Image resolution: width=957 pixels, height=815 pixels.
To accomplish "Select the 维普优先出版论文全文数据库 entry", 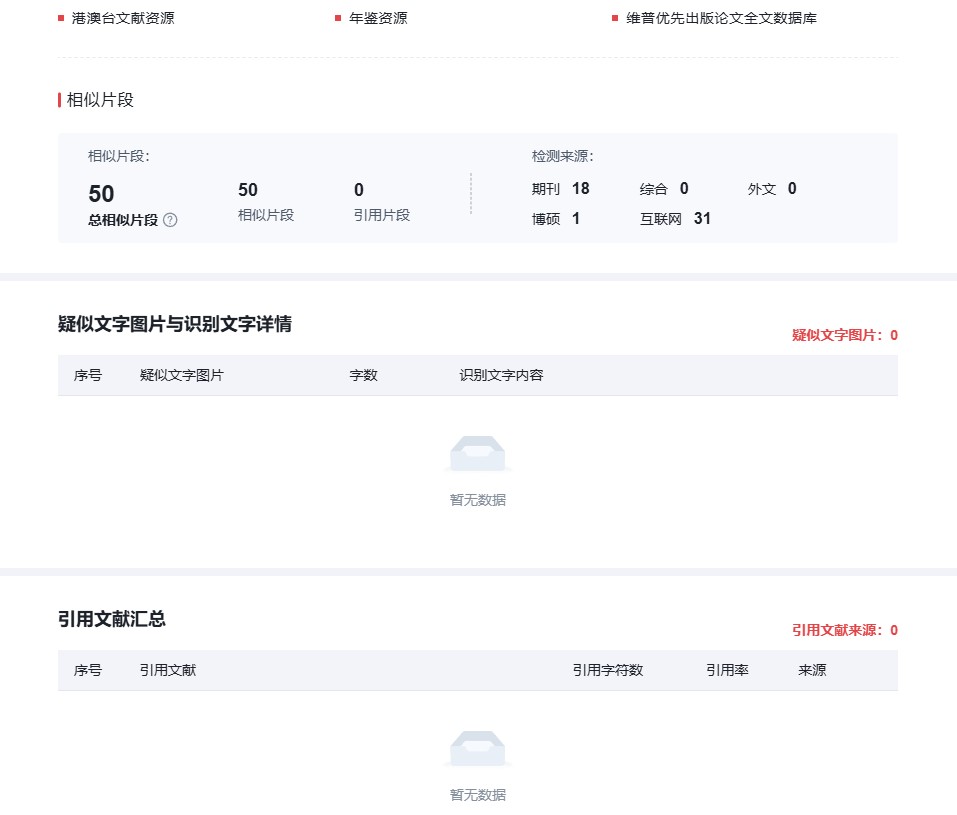I will click(x=721, y=18).
